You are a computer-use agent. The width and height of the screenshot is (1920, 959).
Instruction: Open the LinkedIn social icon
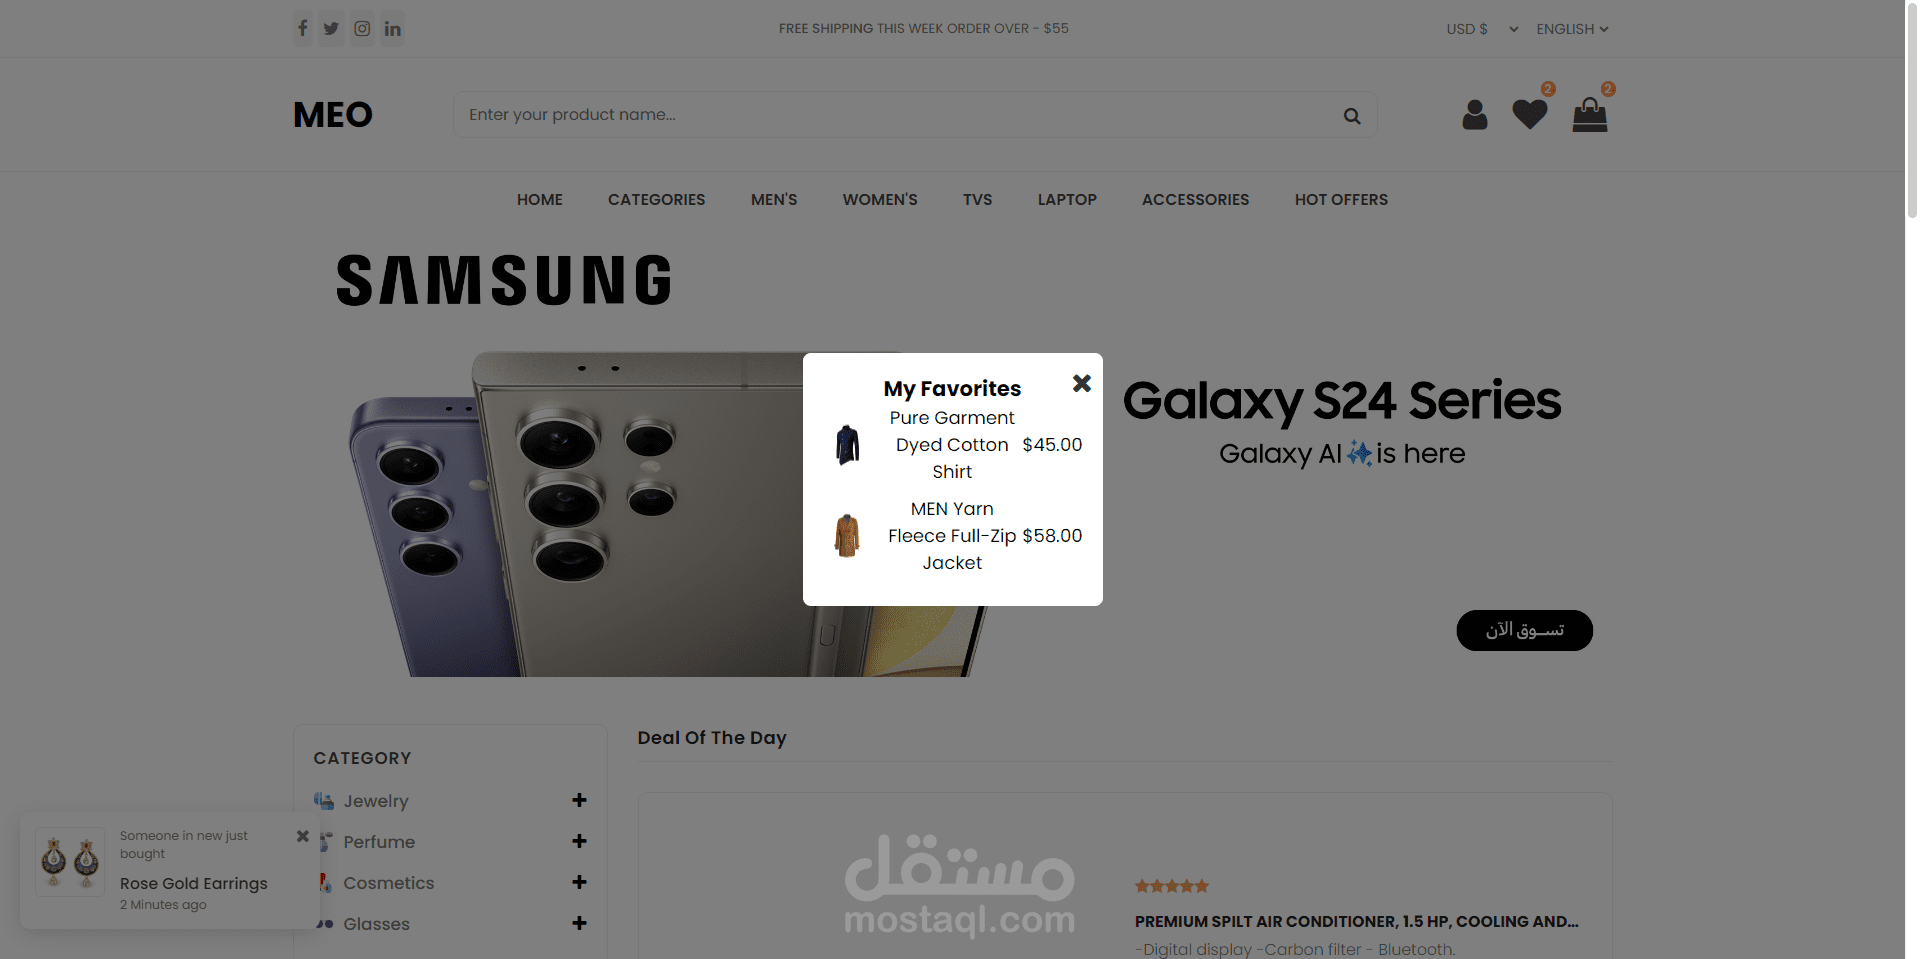click(393, 29)
